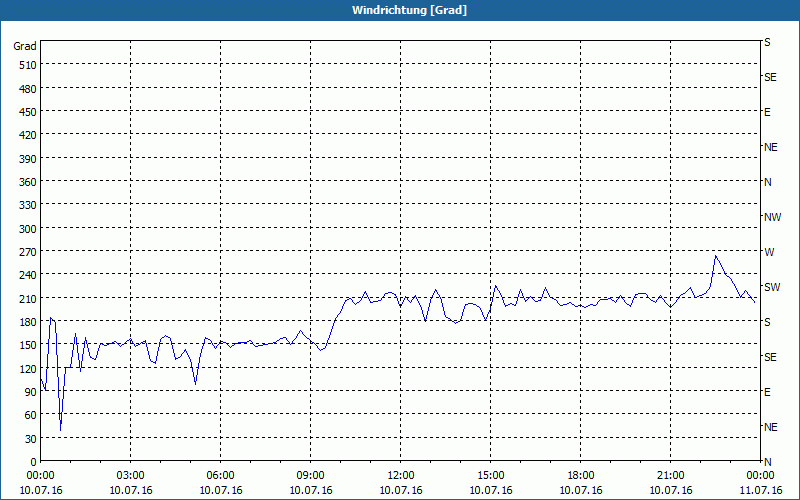This screenshot has height=500, width=800.
Task: Select the 300 y-axis value
Action: pos(28,229)
